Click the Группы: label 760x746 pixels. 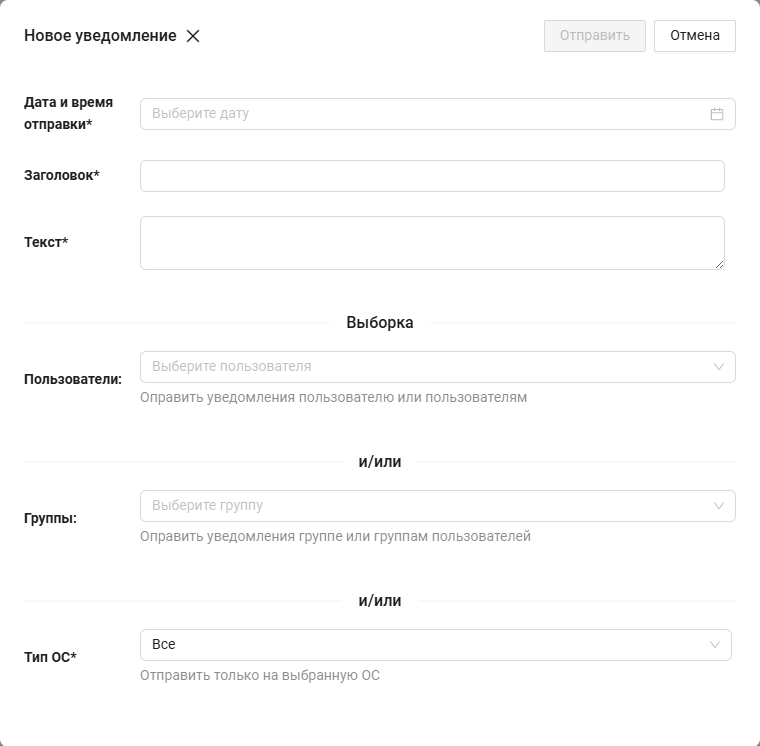tap(51, 519)
